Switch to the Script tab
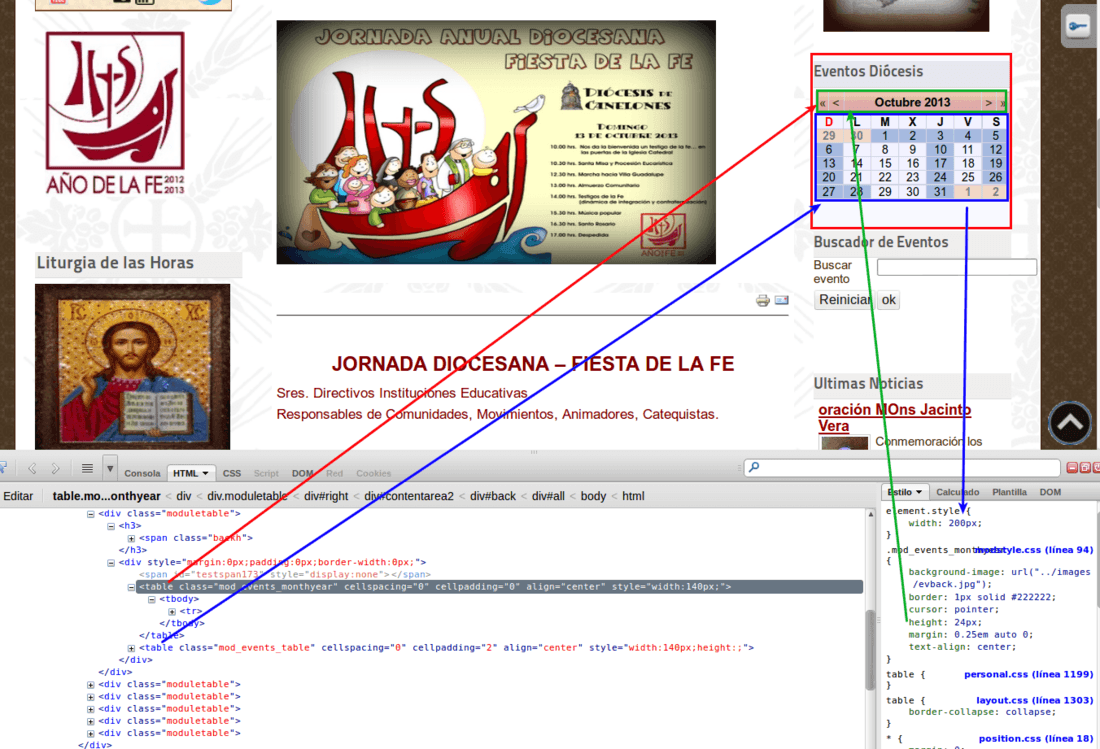 pyautogui.click(x=266, y=473)
